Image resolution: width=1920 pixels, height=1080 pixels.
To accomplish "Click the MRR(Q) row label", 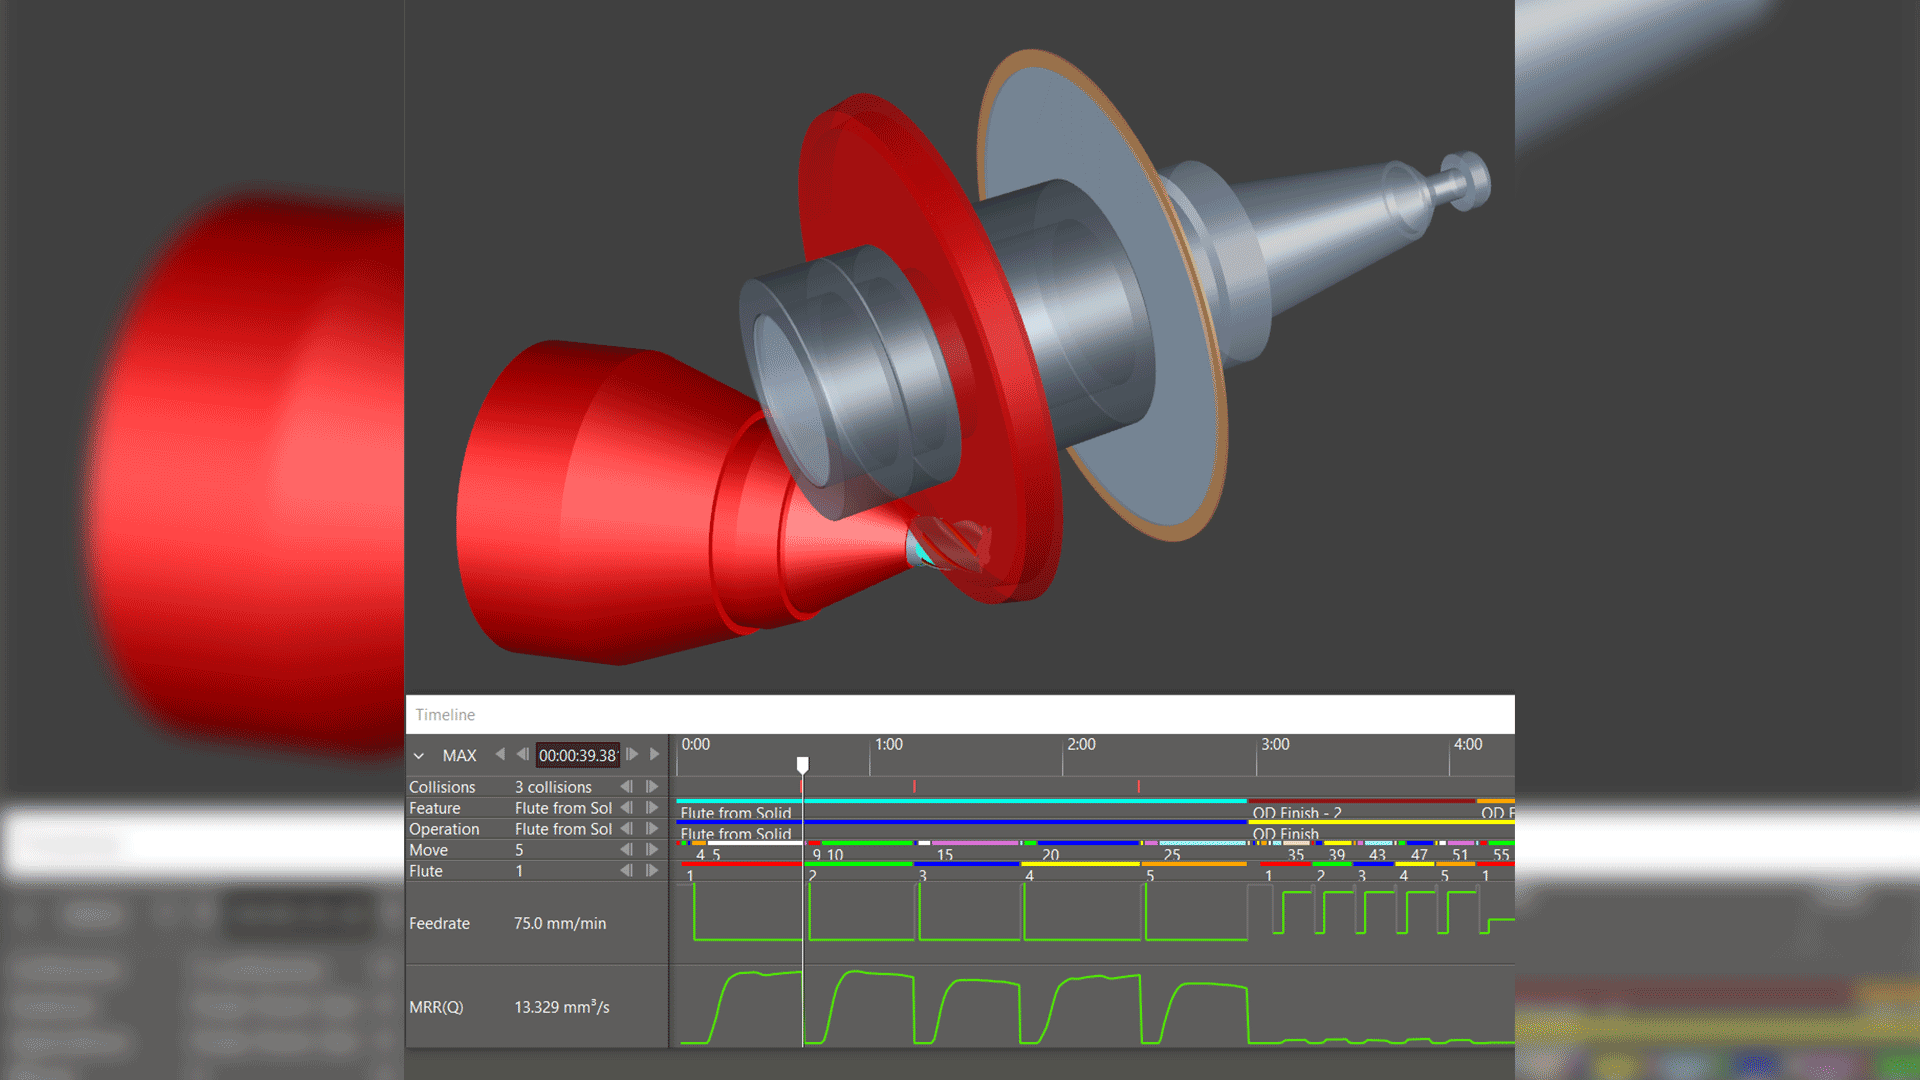I will point(436,1007).
